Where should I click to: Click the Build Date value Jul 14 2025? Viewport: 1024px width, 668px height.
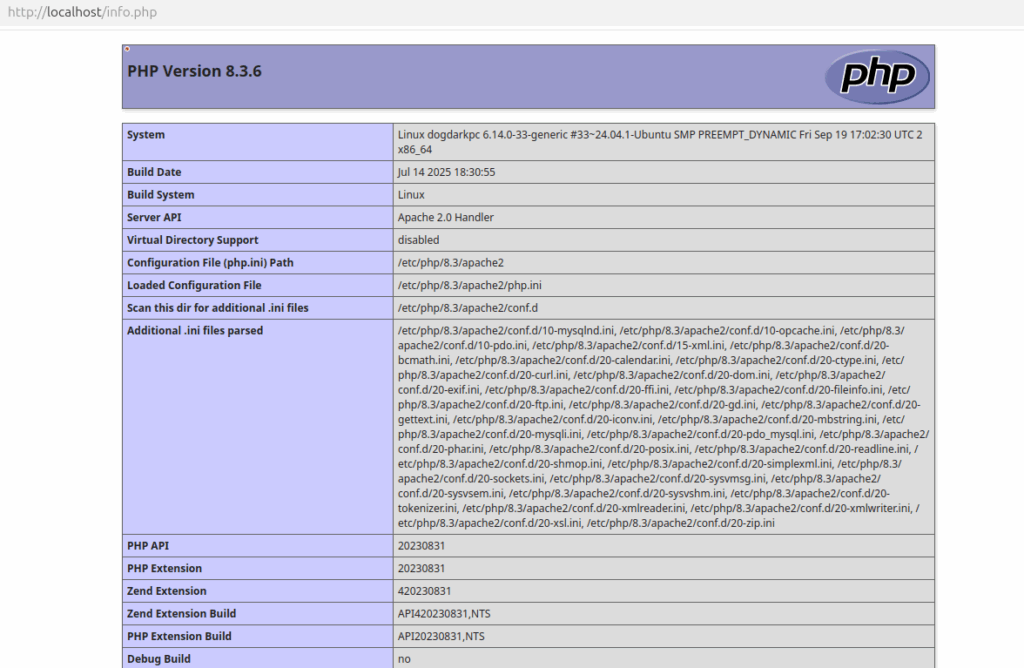coord(446,172)
